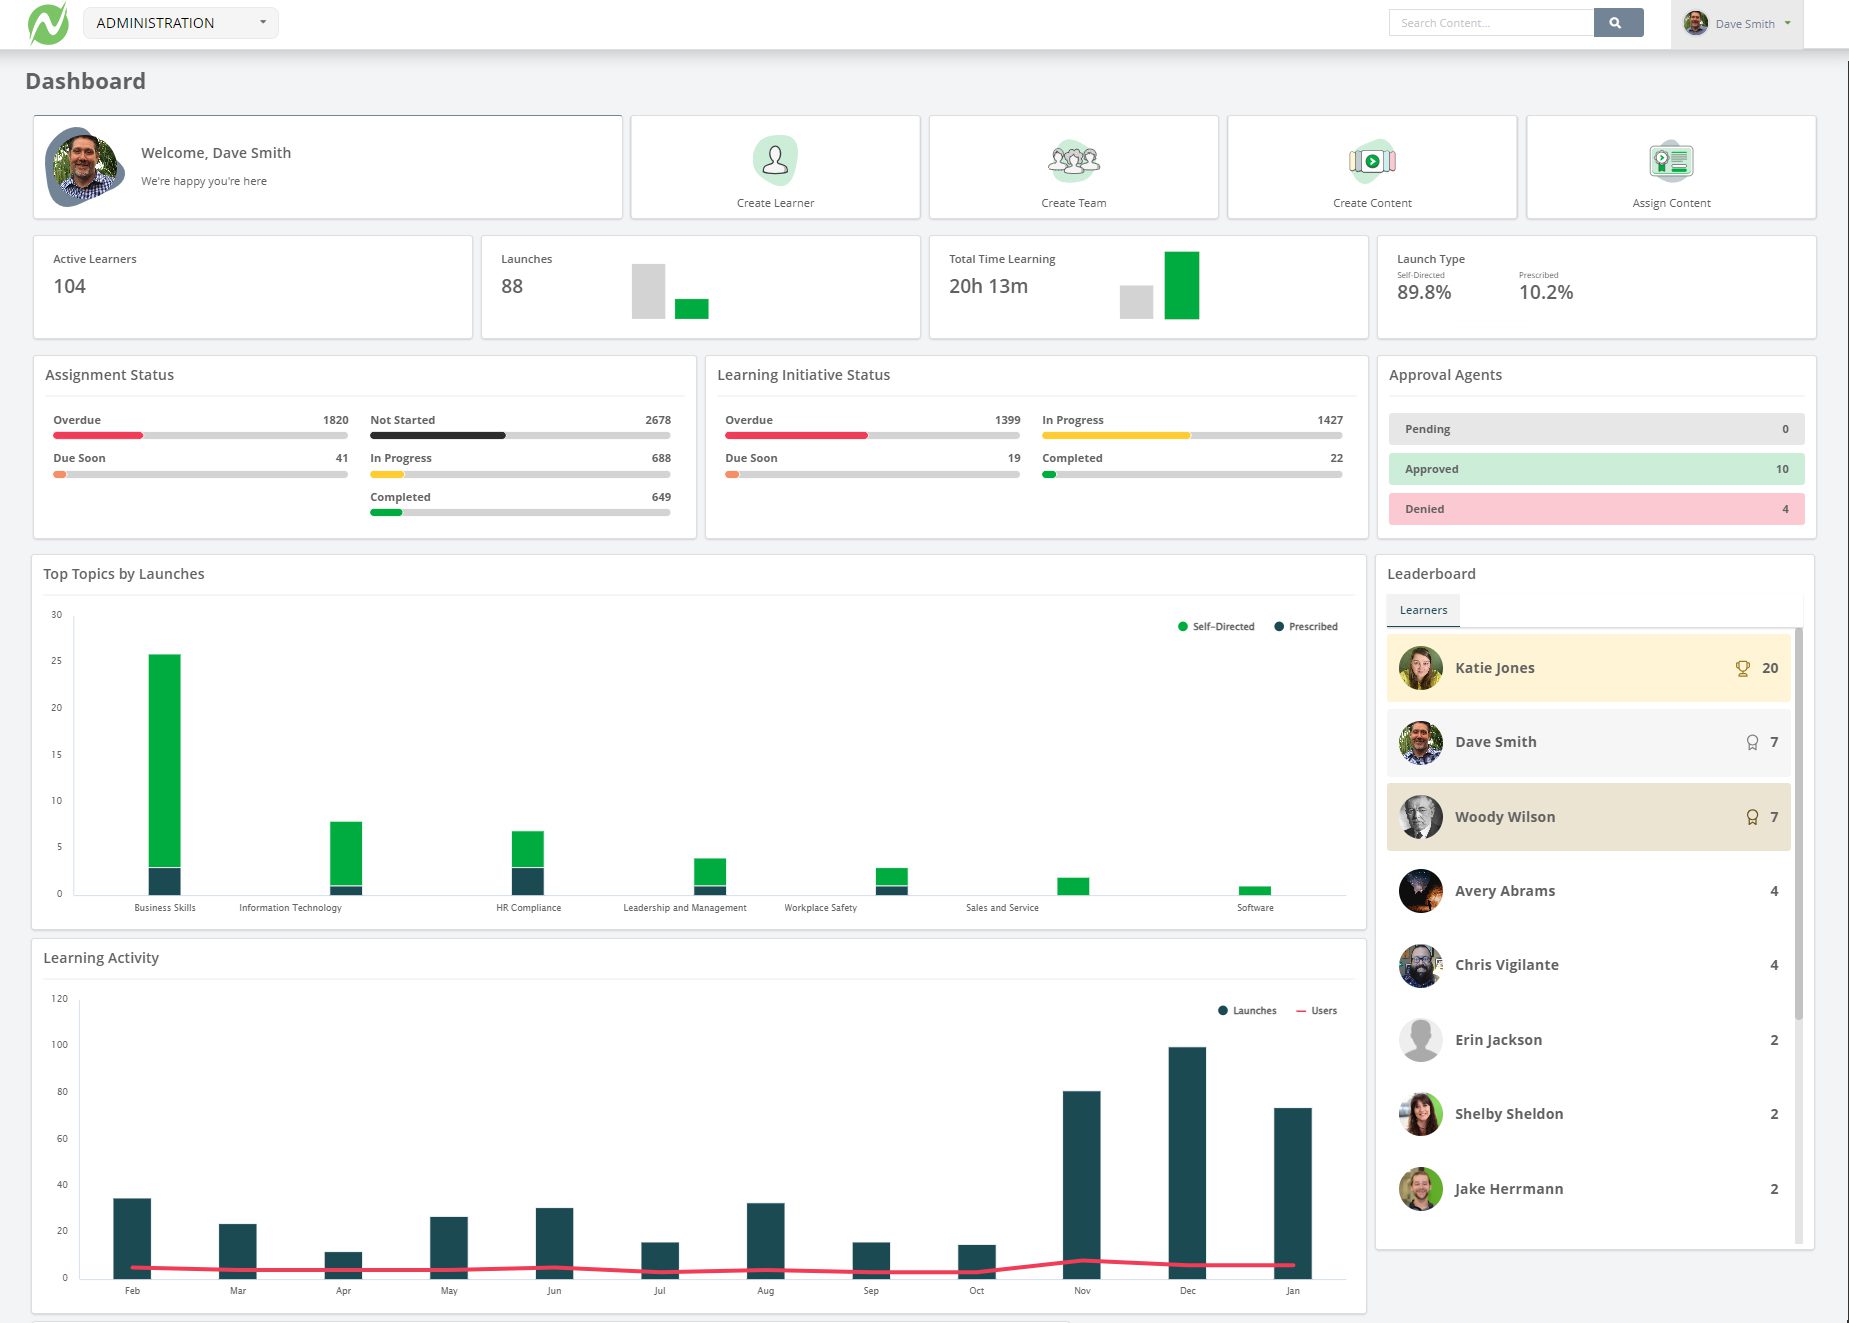Screen dimensions: 1849x1323
Task: Toggle Self-Directed legend in Top Topics
Action: [1216, 627]
